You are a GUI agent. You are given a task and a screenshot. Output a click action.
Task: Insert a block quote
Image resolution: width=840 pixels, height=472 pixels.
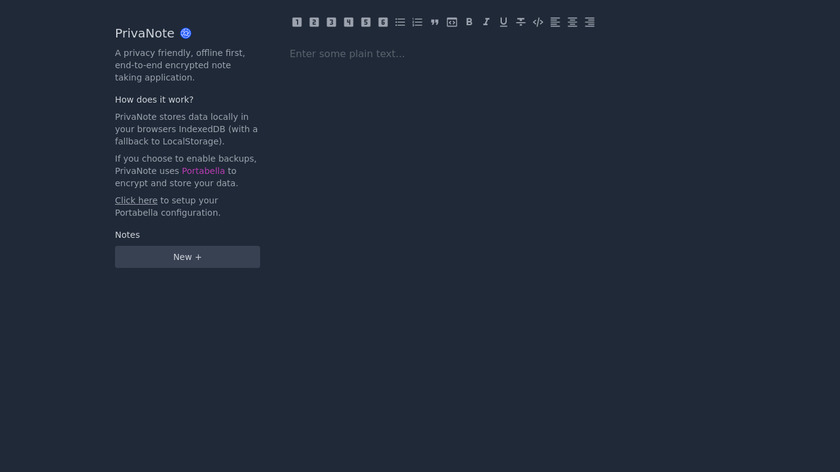[x=434, y=22]
